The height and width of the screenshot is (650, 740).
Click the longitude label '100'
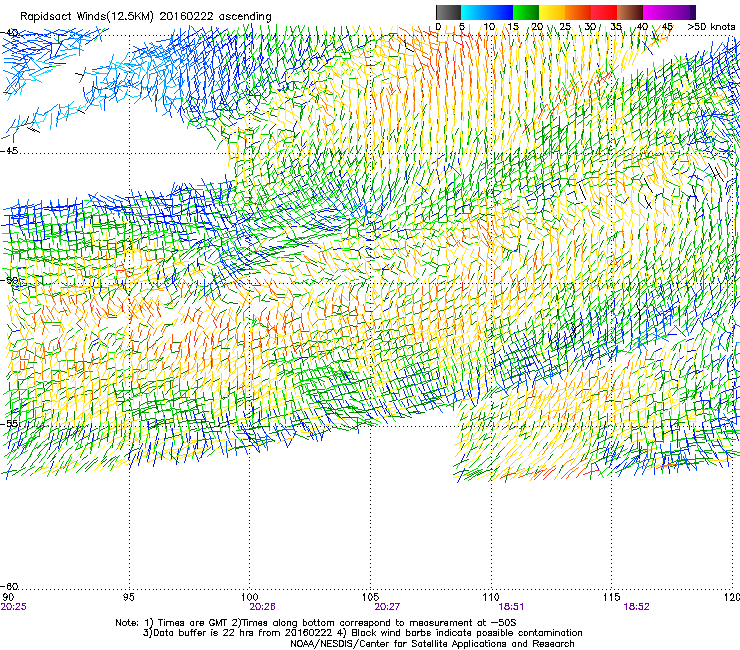[x=249, y=597]
